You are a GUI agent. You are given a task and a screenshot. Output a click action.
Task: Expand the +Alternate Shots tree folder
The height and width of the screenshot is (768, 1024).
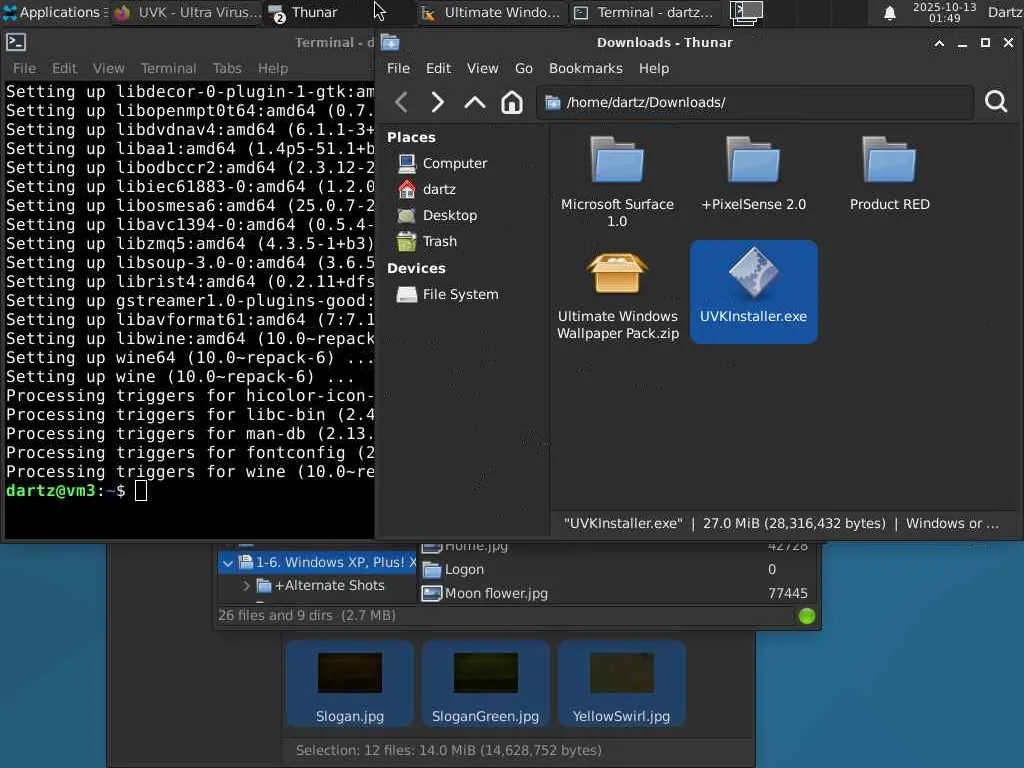246,586
